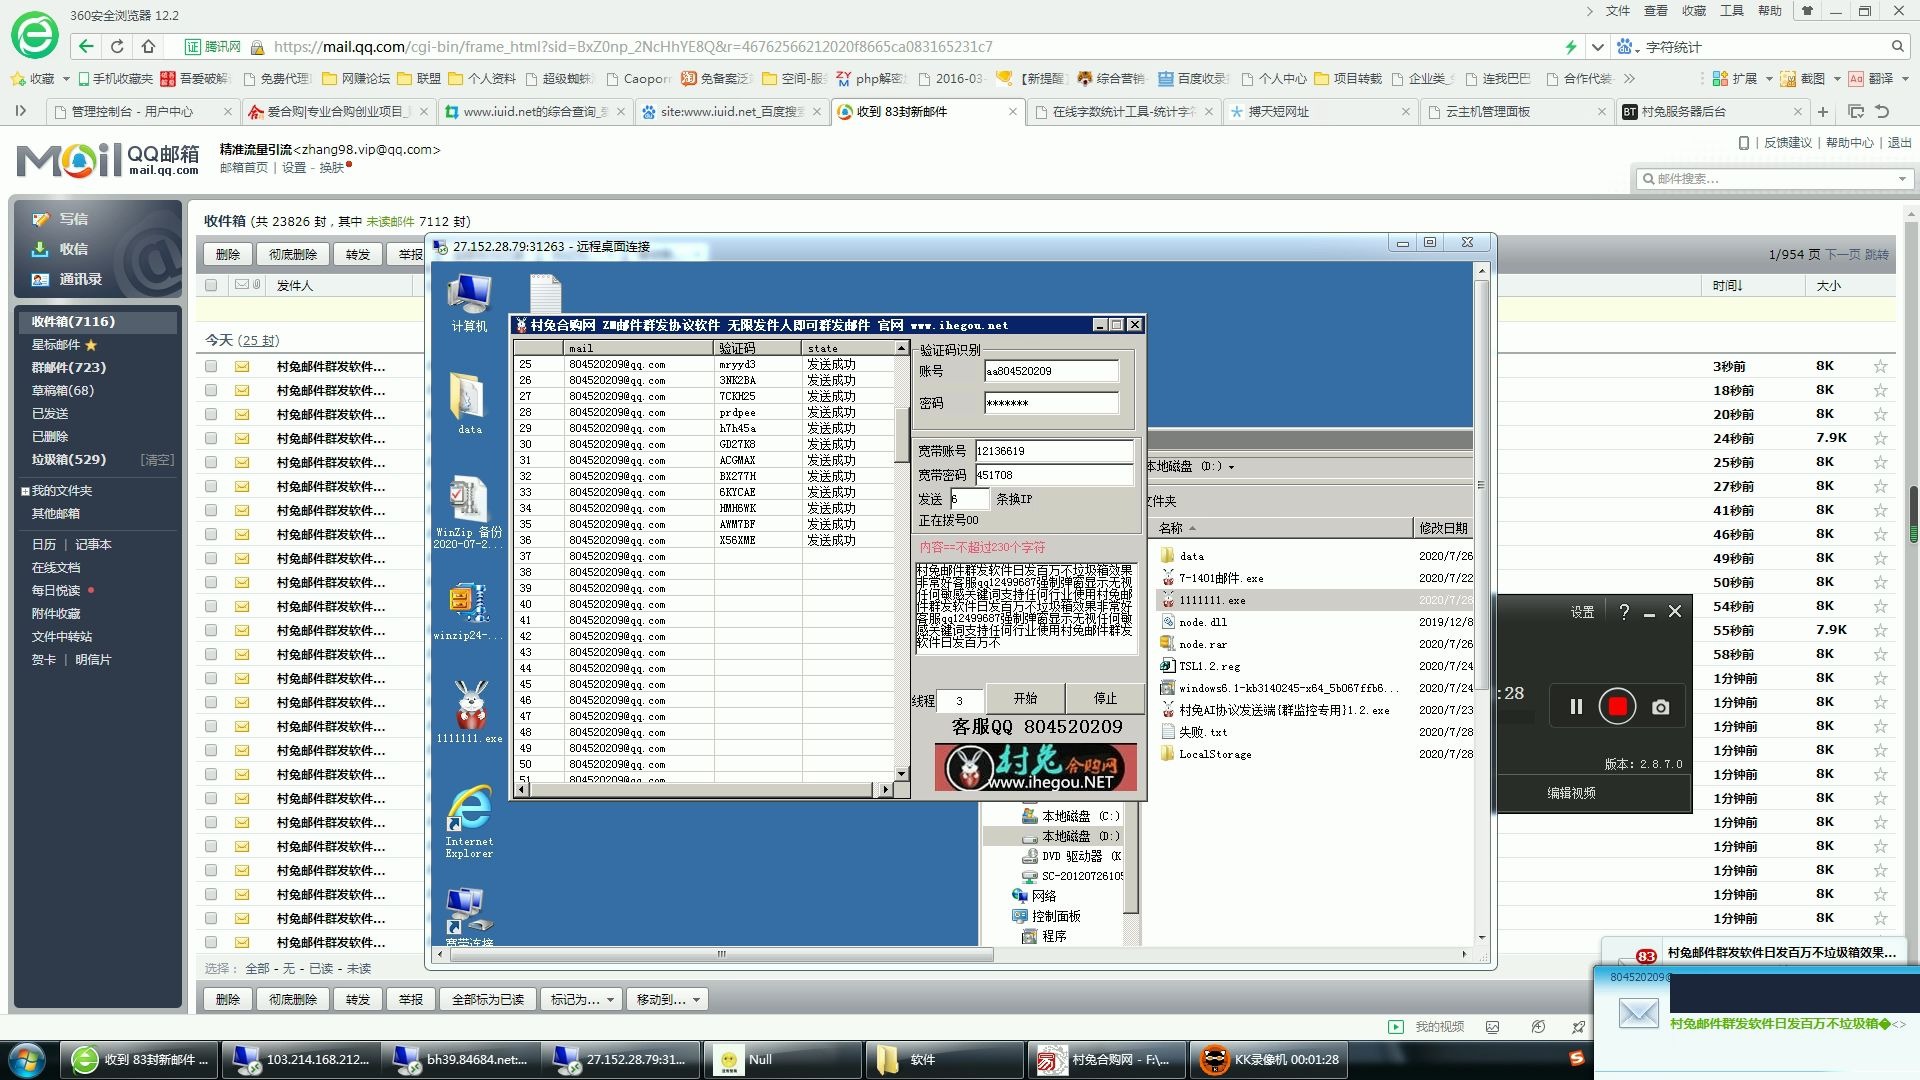
Task: Open the 文件 browser menu
Action: click(1617, 11)
